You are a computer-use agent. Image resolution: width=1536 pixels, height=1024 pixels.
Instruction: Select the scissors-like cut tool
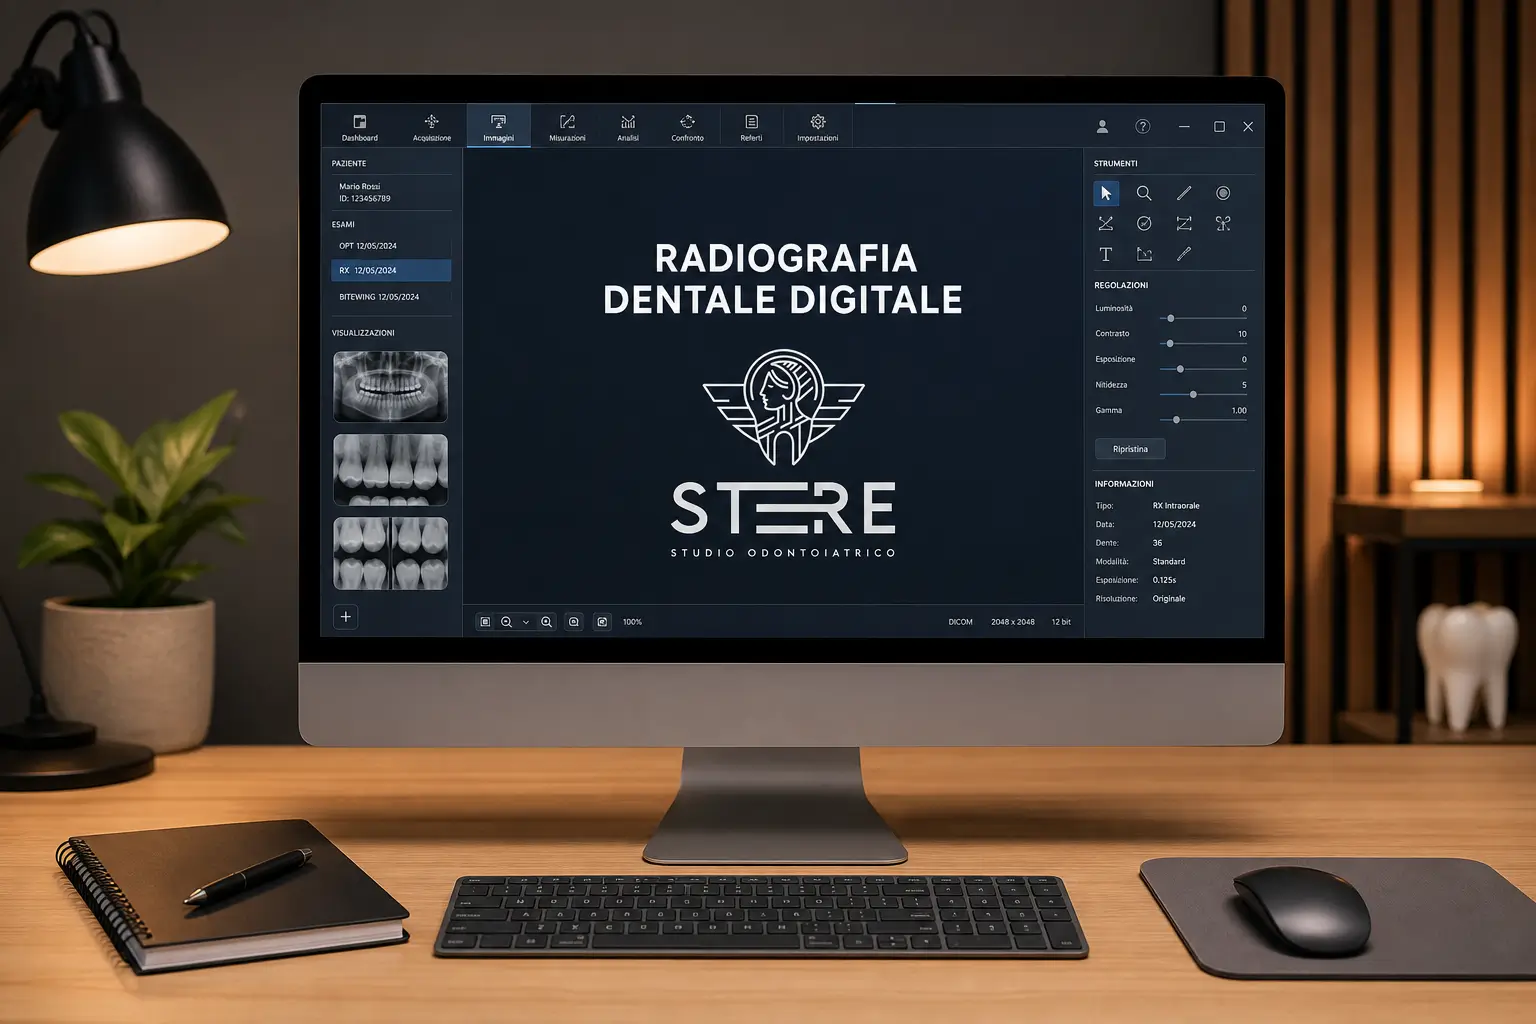point(1223,223)
